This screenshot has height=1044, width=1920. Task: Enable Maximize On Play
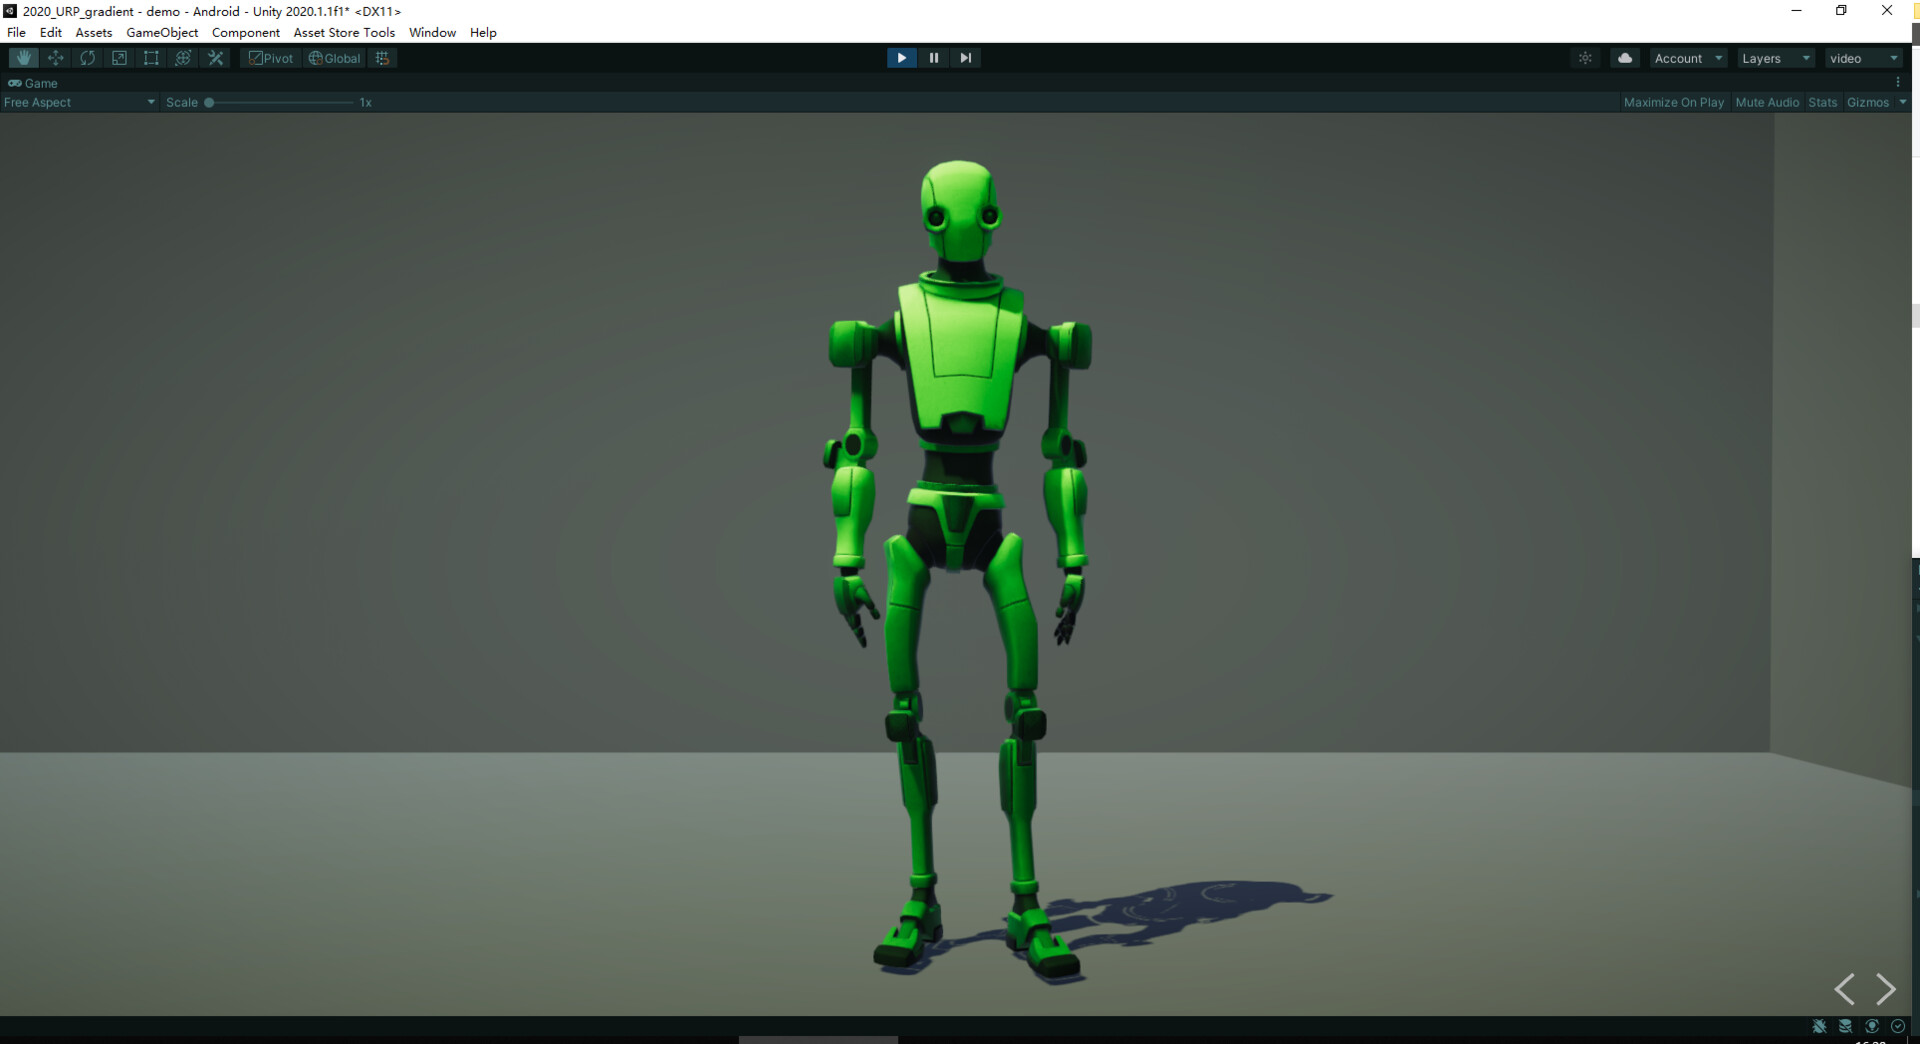[1674, 102]
